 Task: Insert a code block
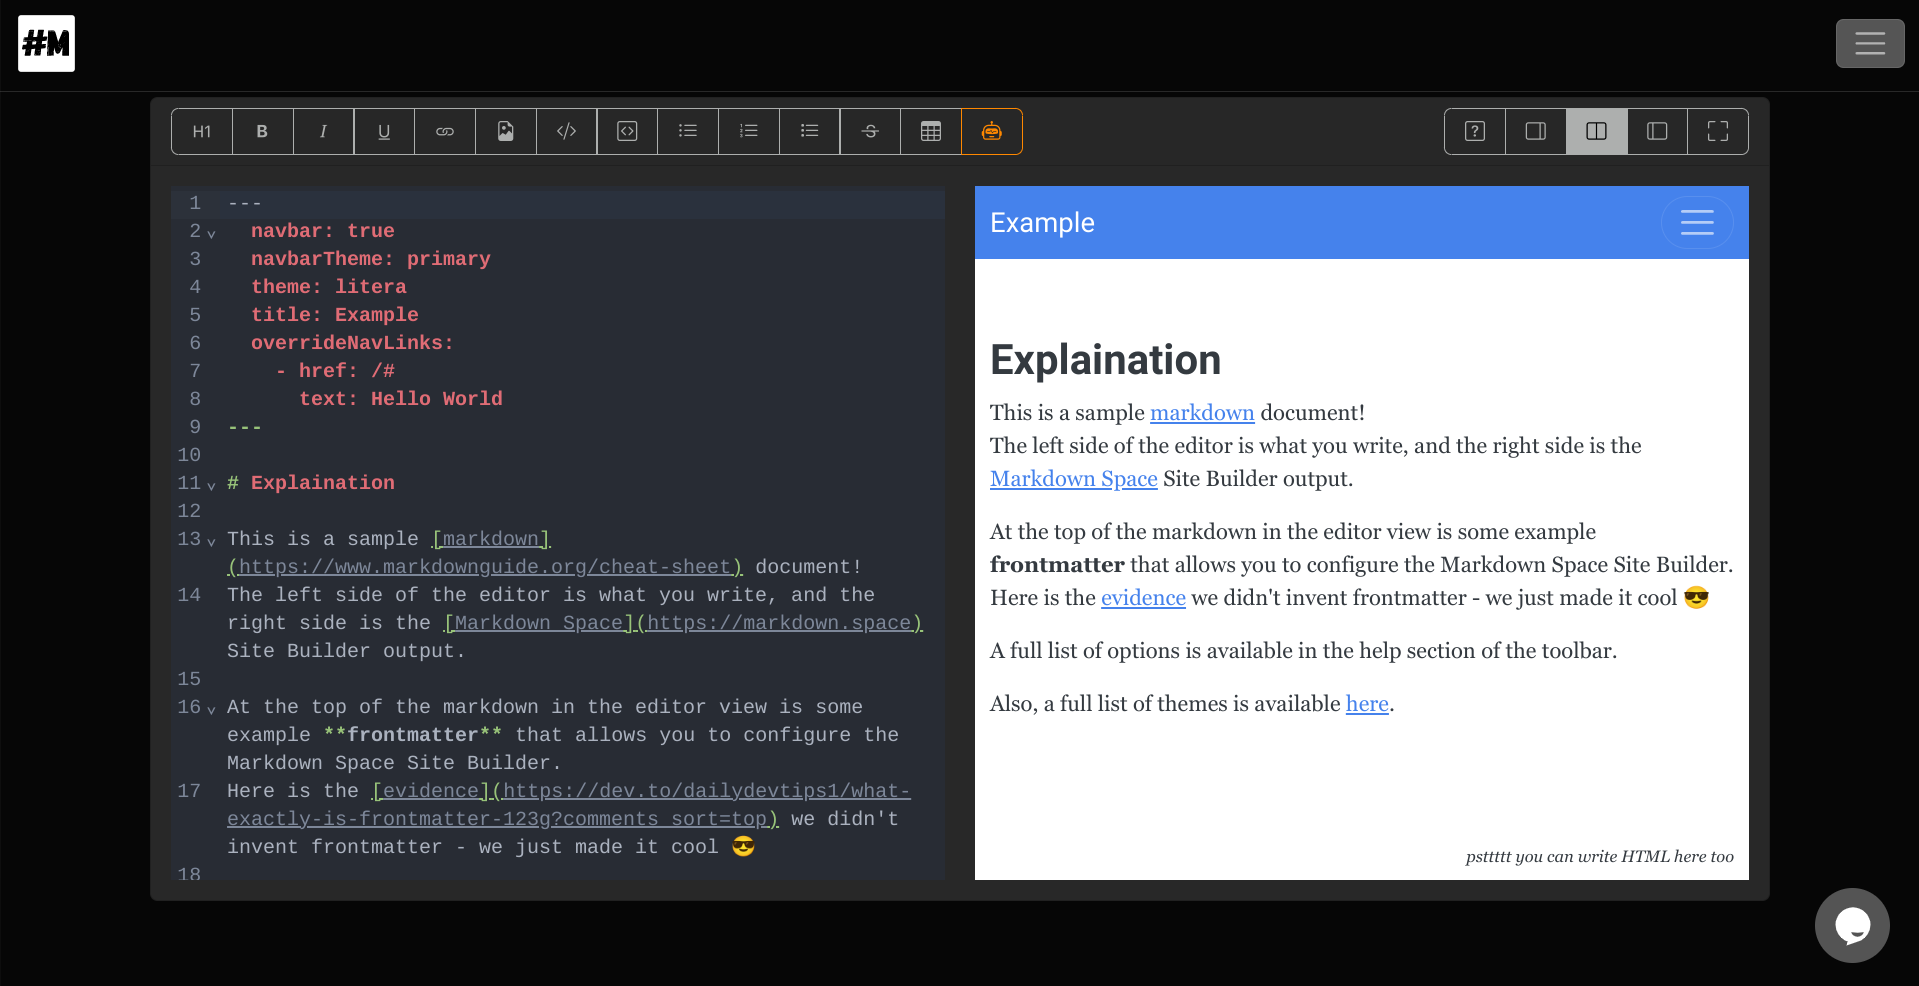(626, 131)
